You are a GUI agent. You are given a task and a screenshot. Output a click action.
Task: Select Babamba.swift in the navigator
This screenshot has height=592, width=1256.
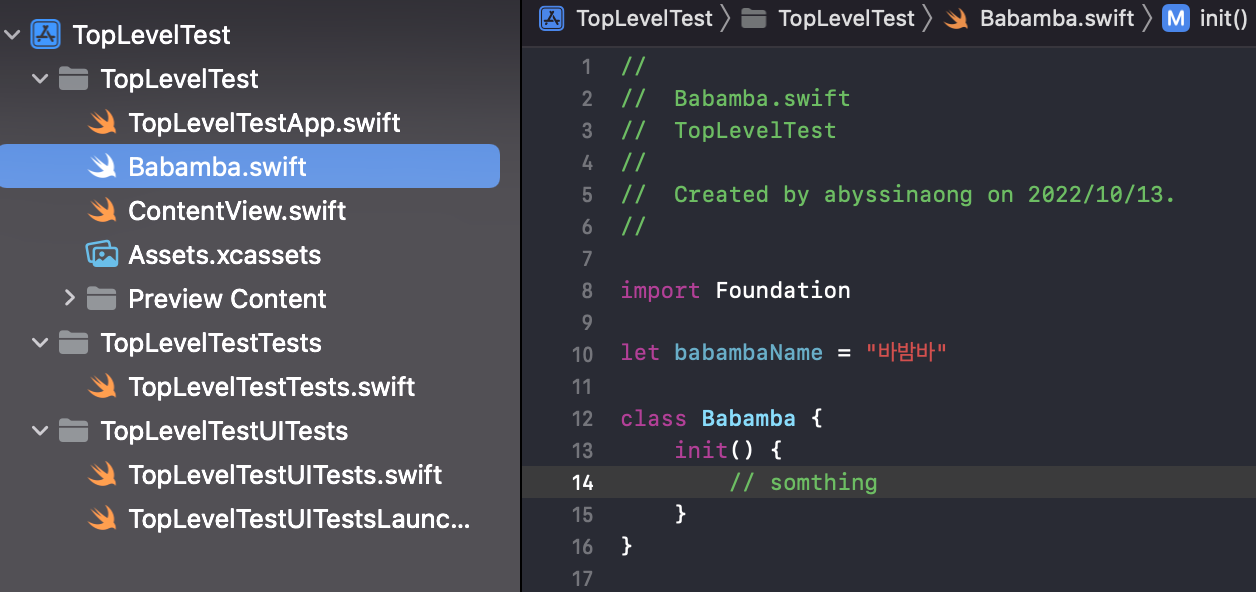pyautogui.click(x=250, y=166)
